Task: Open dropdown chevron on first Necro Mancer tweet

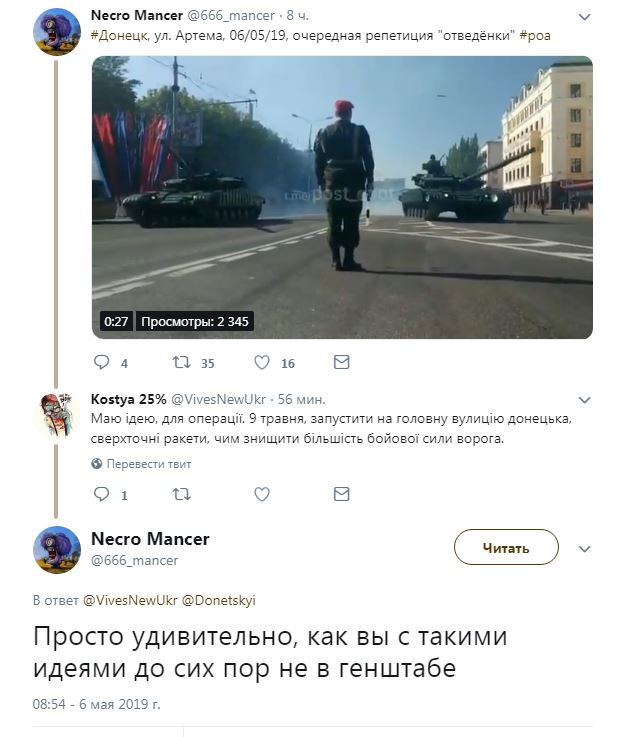Action: (584, 17)
